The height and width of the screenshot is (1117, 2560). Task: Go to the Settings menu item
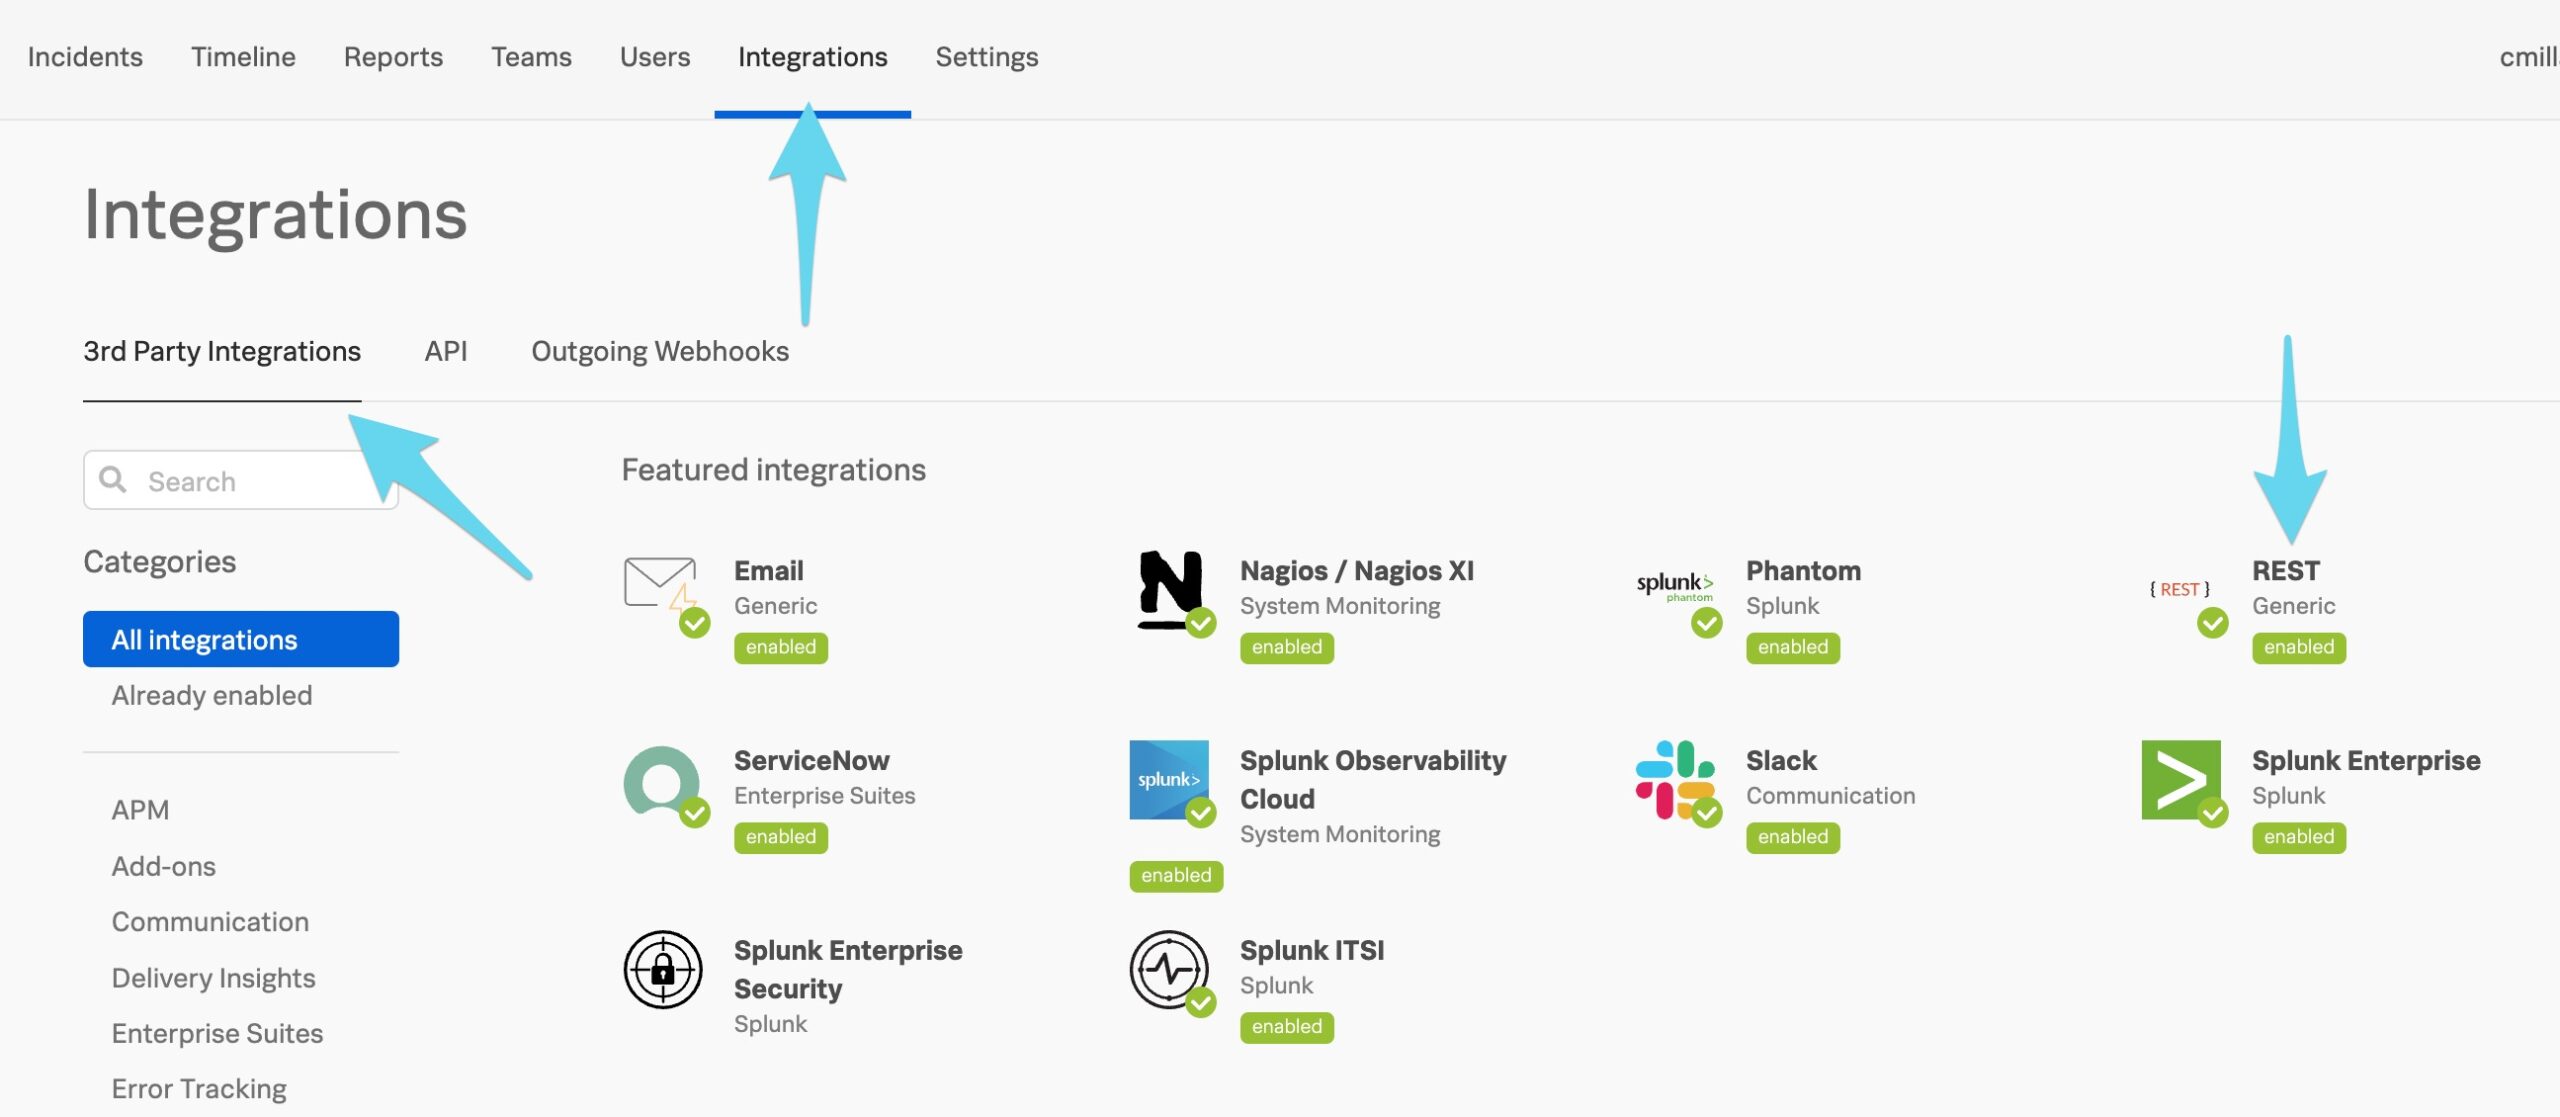pos(986,57)
